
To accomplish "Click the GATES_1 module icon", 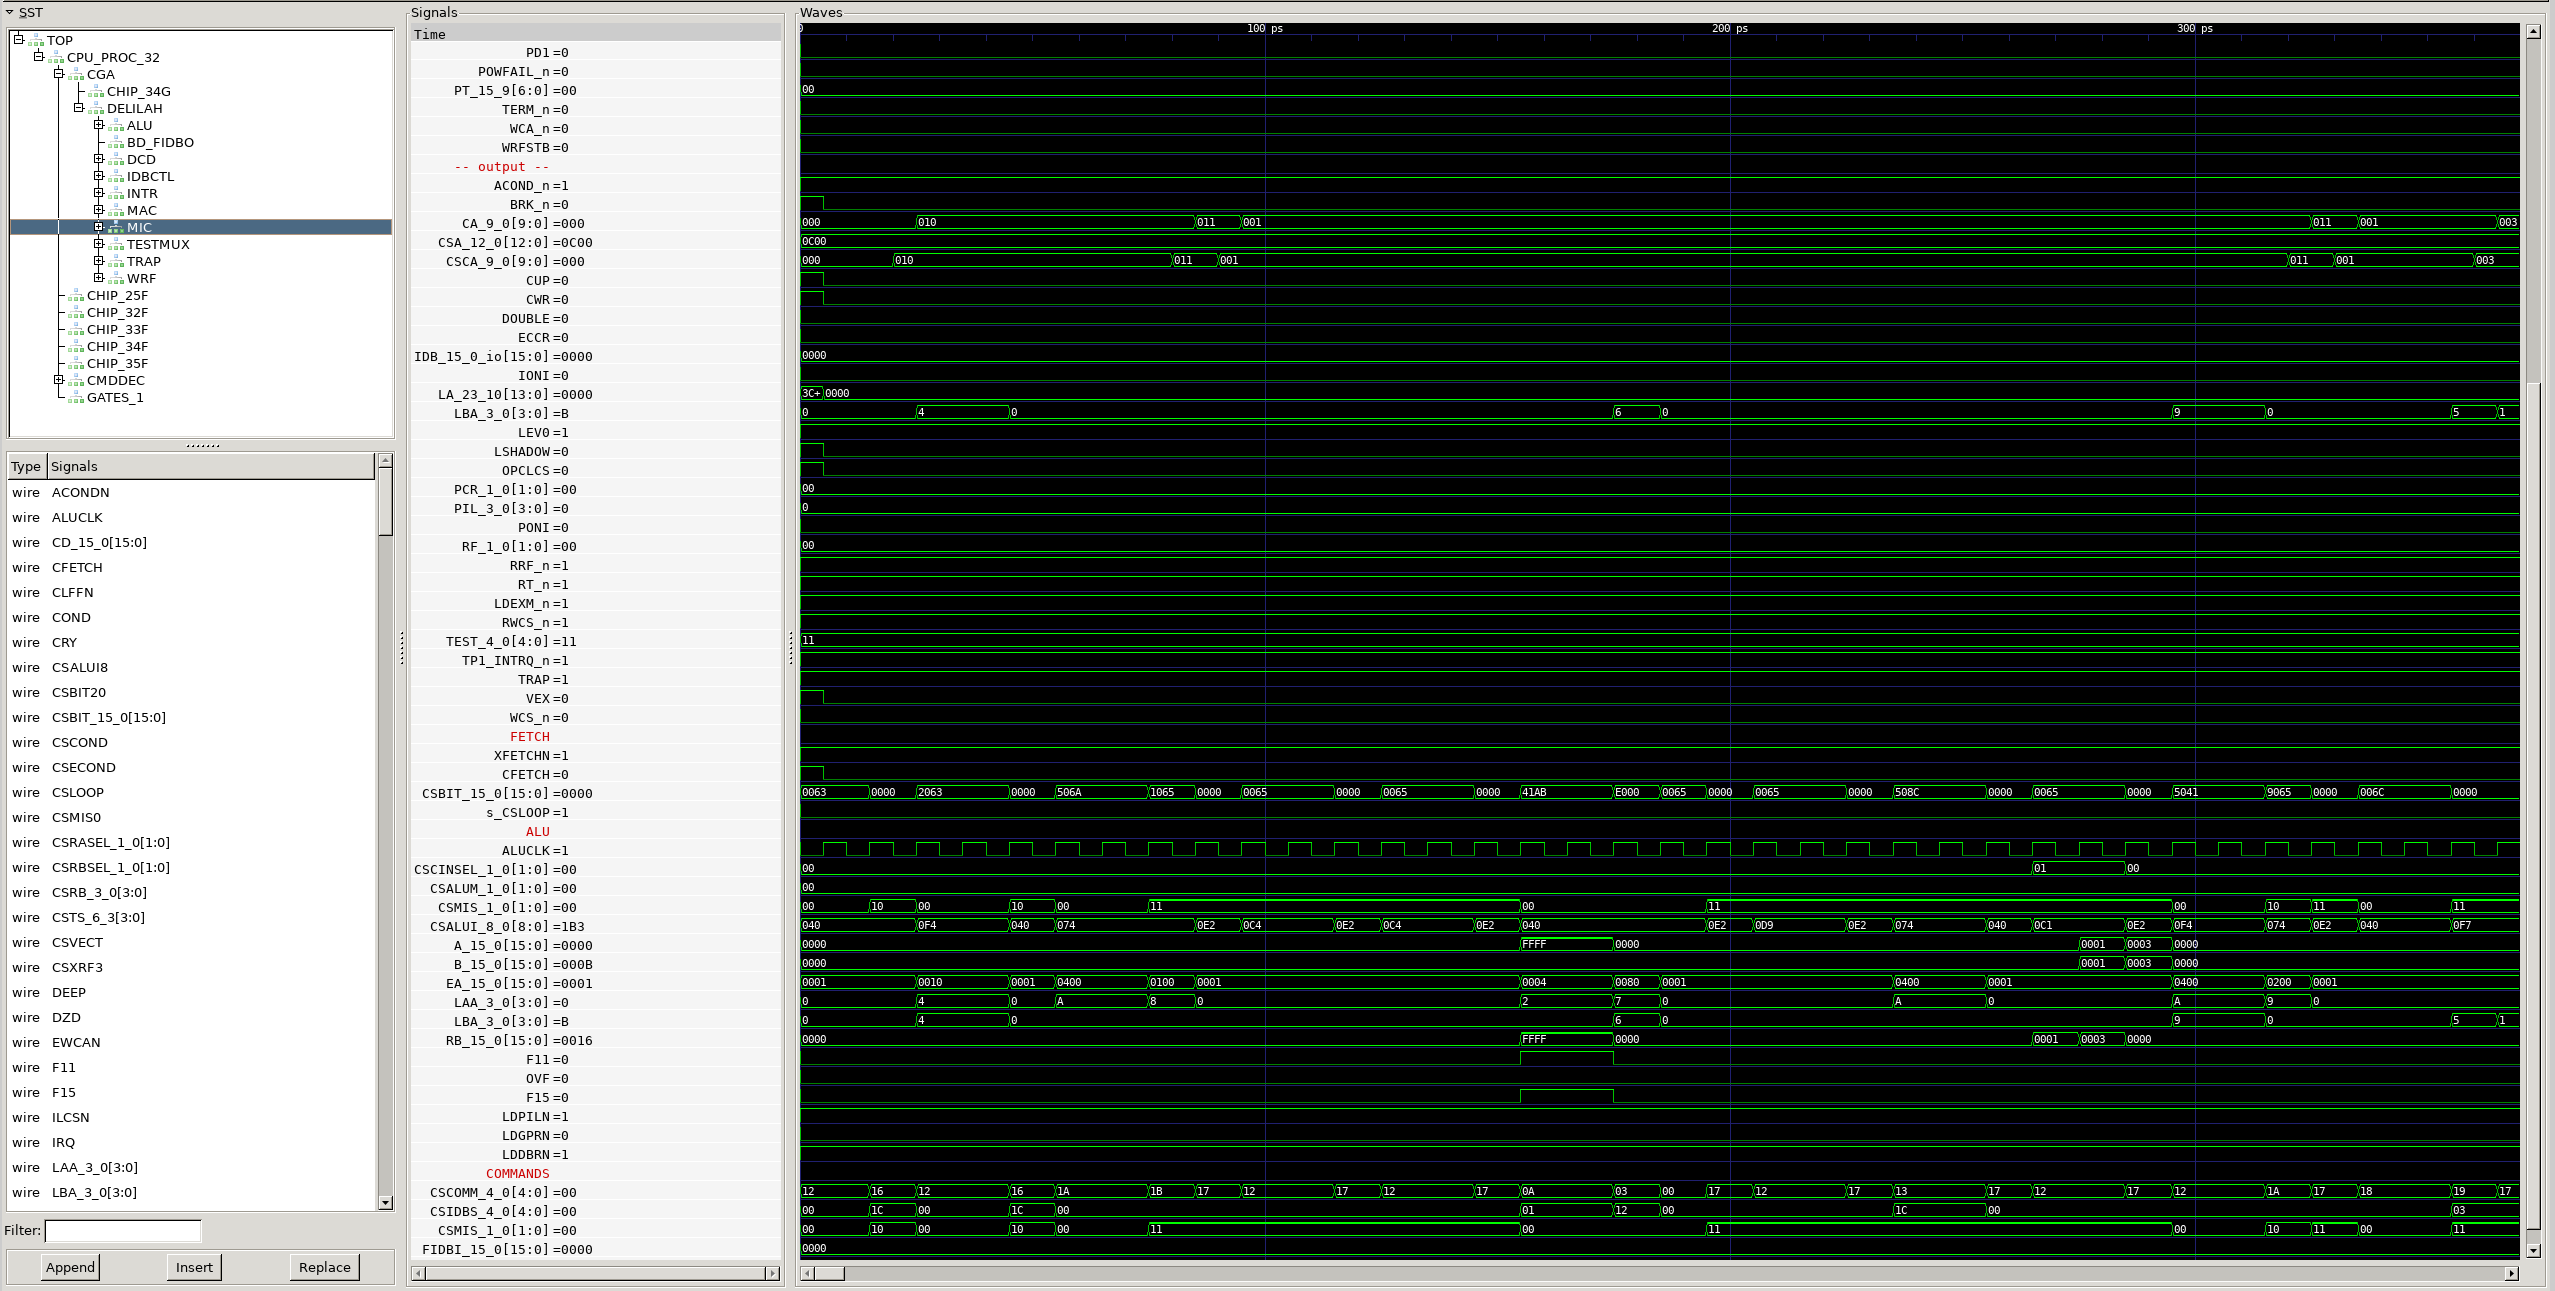I will point(76,398).
